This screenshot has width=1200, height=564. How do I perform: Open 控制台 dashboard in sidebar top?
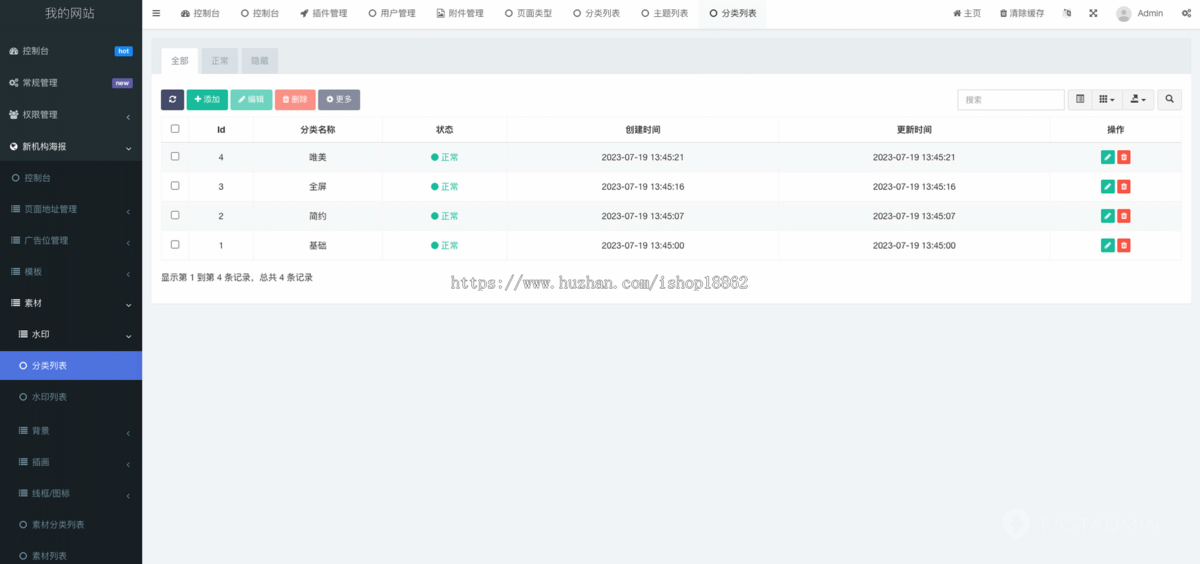pyautogui.click(x=71, y=50)
